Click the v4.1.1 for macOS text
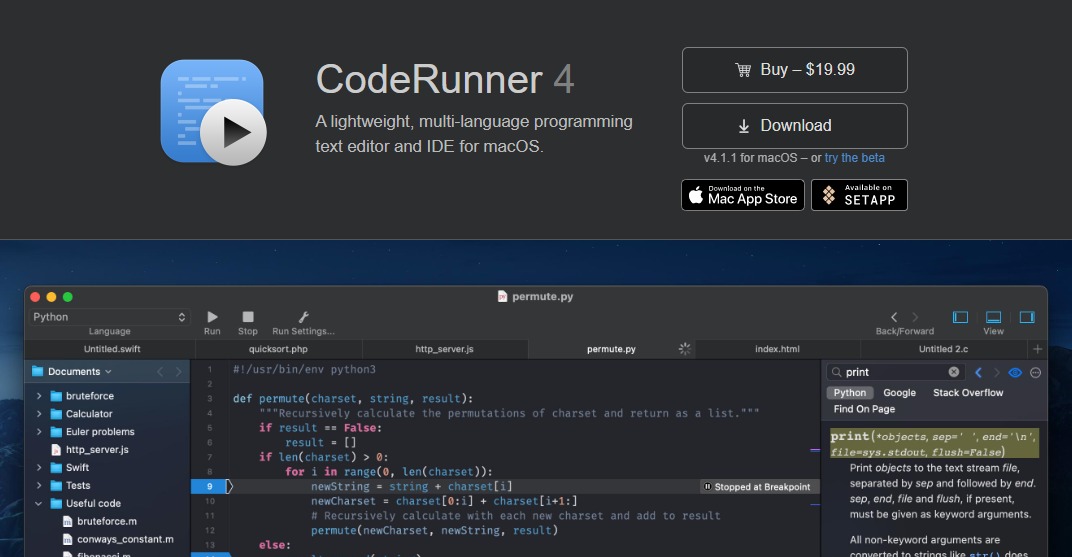The height and width of the screenshot is (557, 1072). pyautogui.click(x=751, y=158)
